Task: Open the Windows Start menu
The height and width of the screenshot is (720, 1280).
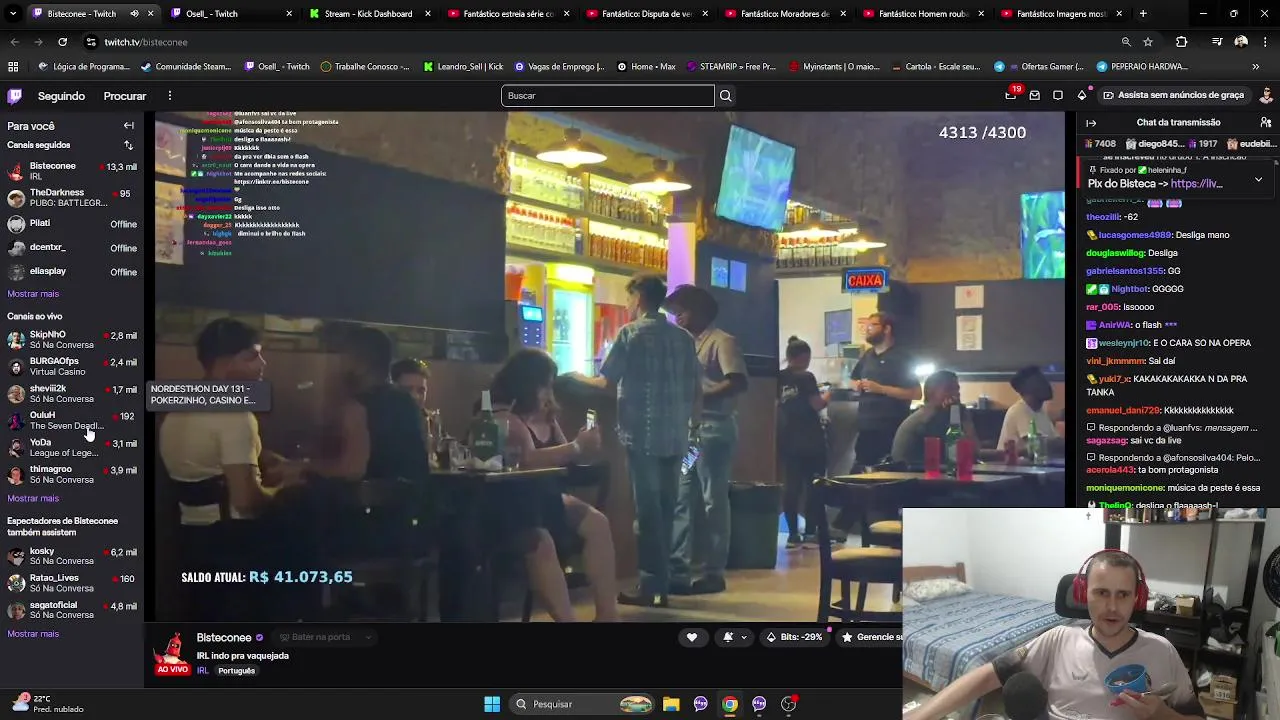Action: (492, 704)
